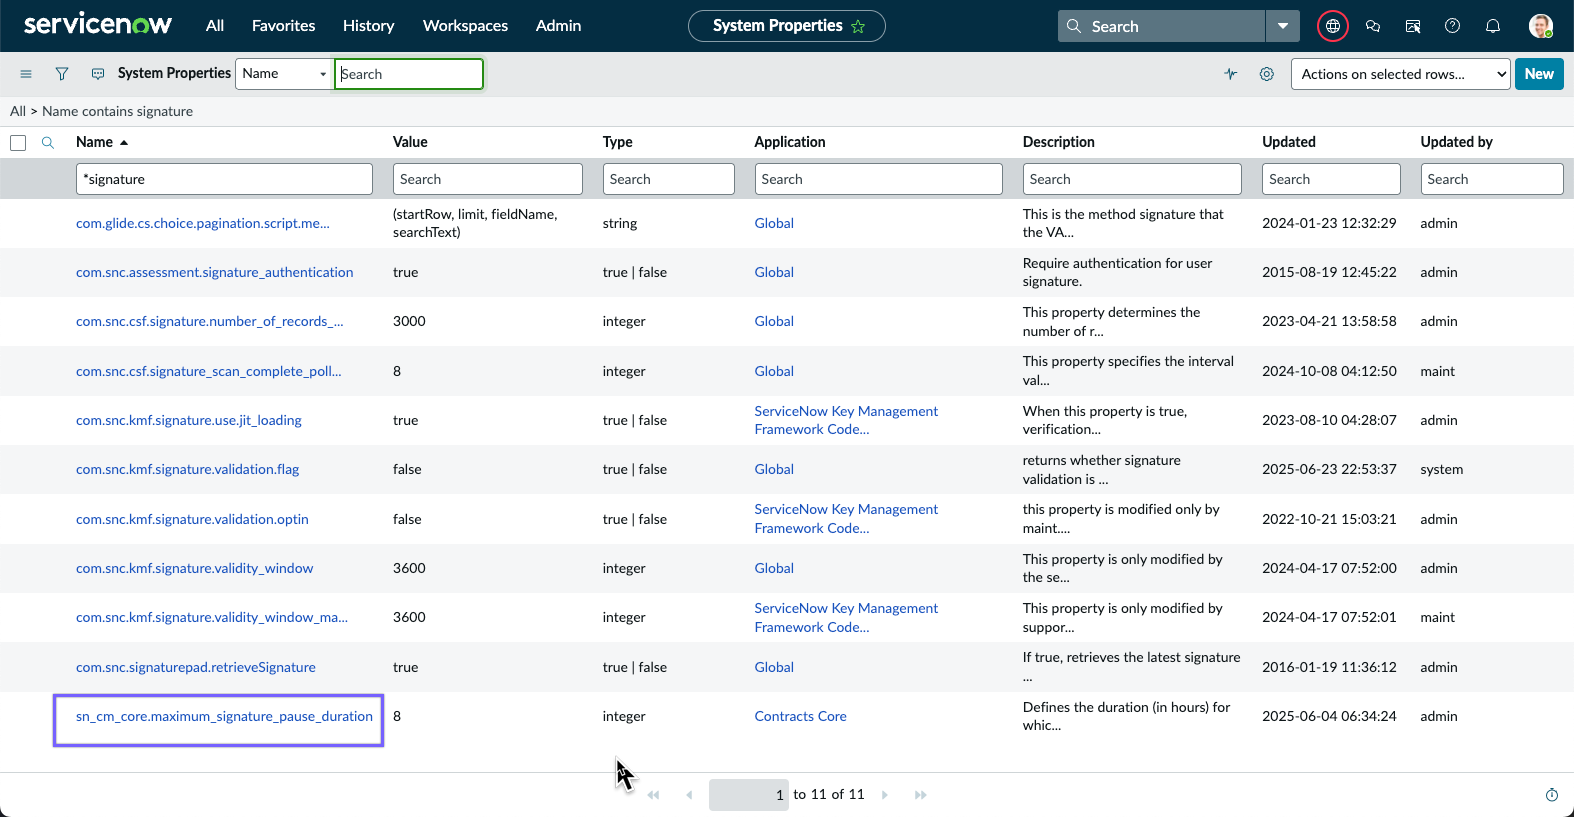Click Name contains signature breadcrumb
This screenshot has width=1574, height=817.
pyautogui.click(x=118, y=112)
